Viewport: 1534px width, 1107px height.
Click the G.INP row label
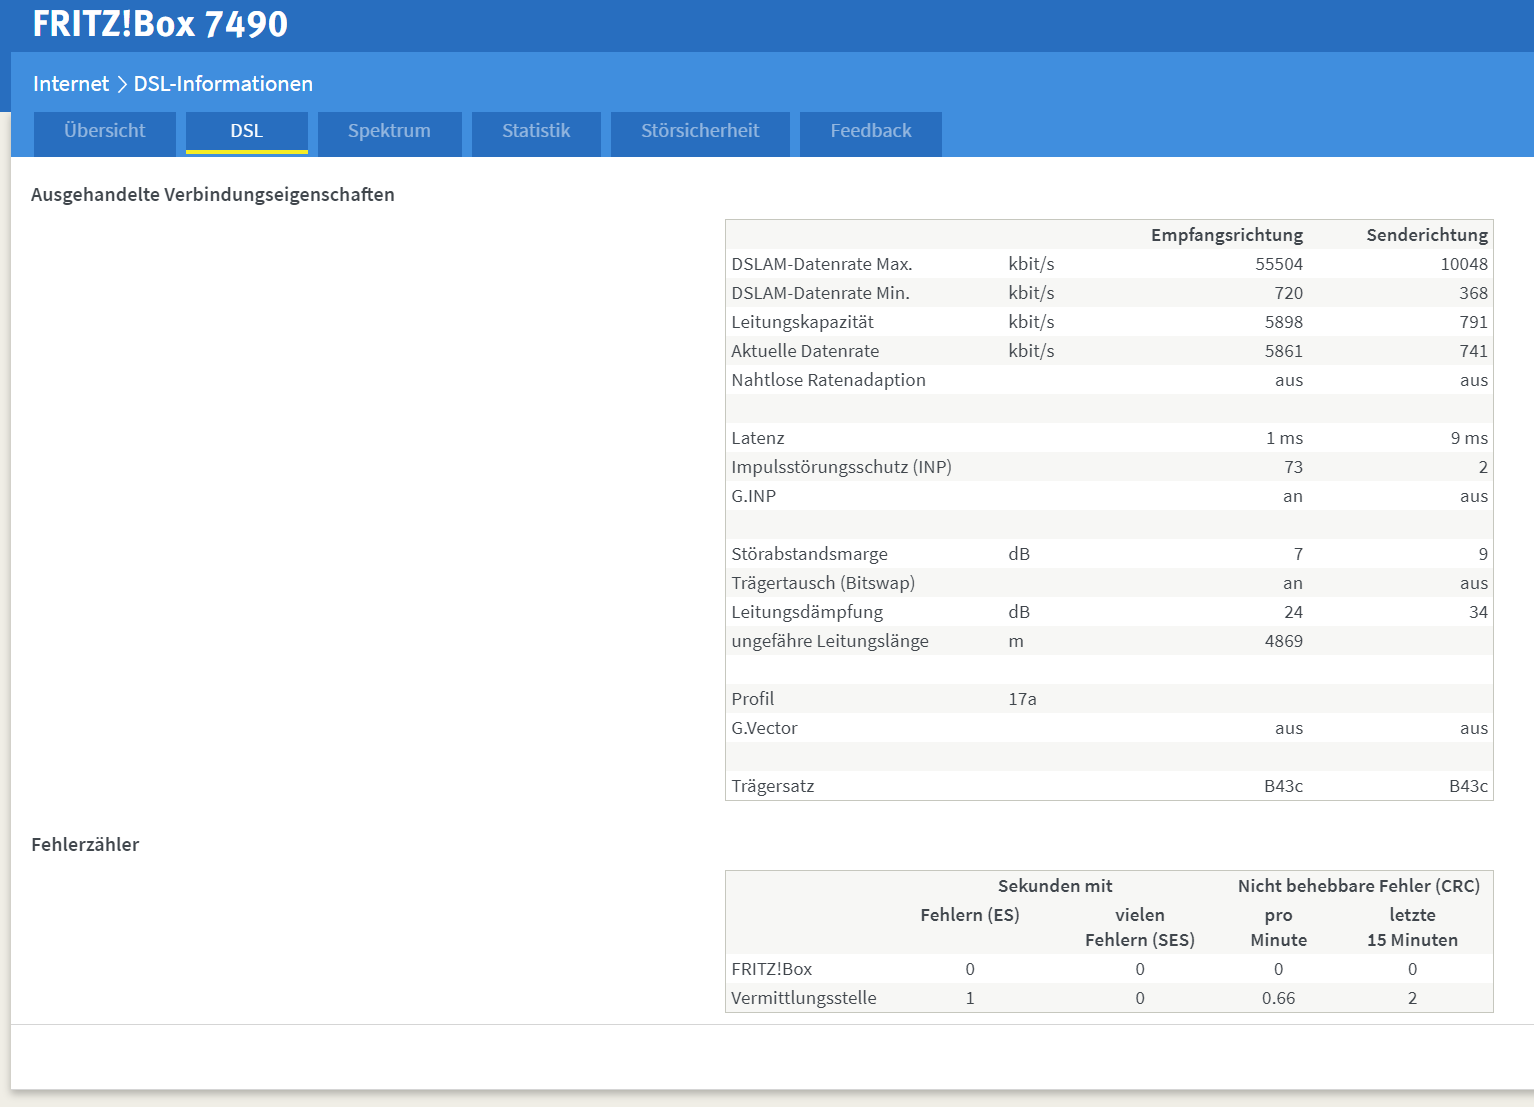point(753,496)
